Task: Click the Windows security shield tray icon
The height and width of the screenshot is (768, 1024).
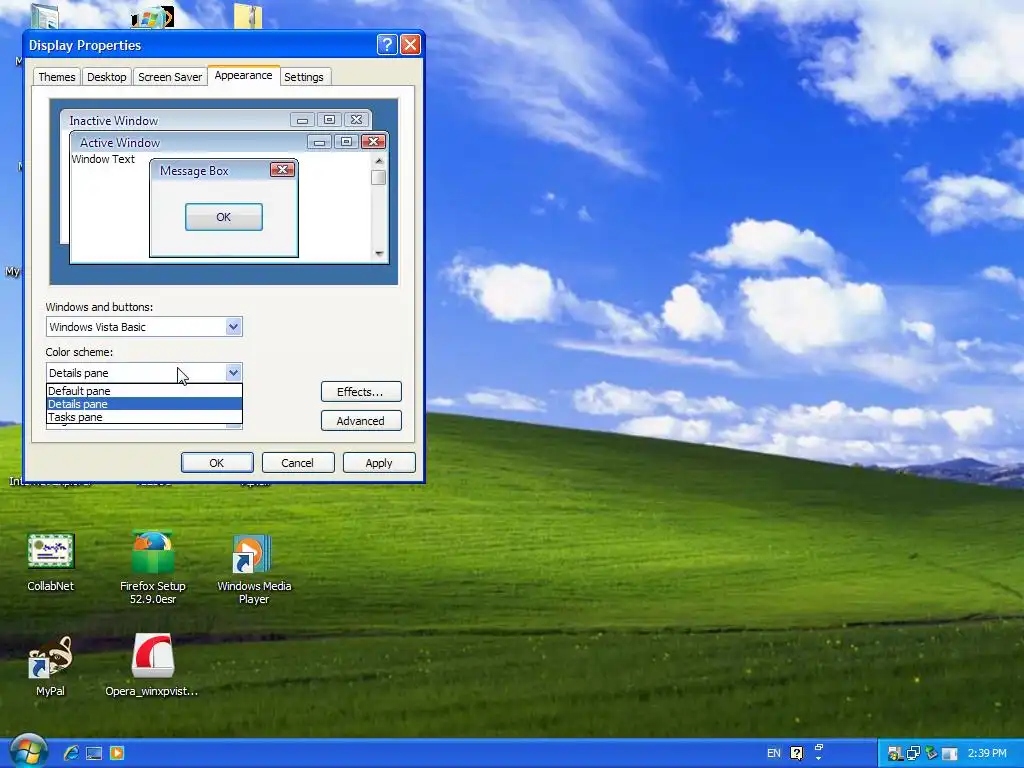Action: (895, 754)
